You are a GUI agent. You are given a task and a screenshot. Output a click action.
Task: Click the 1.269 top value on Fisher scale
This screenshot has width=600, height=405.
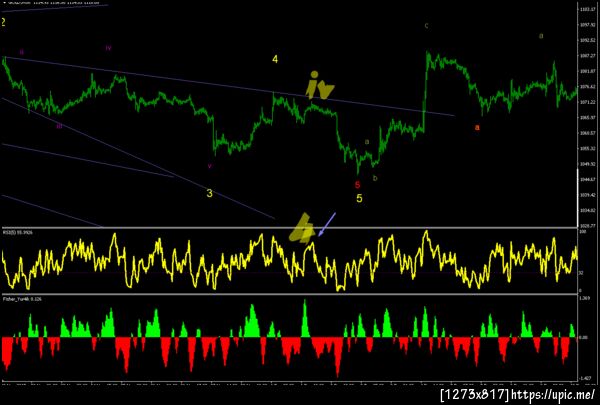pos(584,298)
